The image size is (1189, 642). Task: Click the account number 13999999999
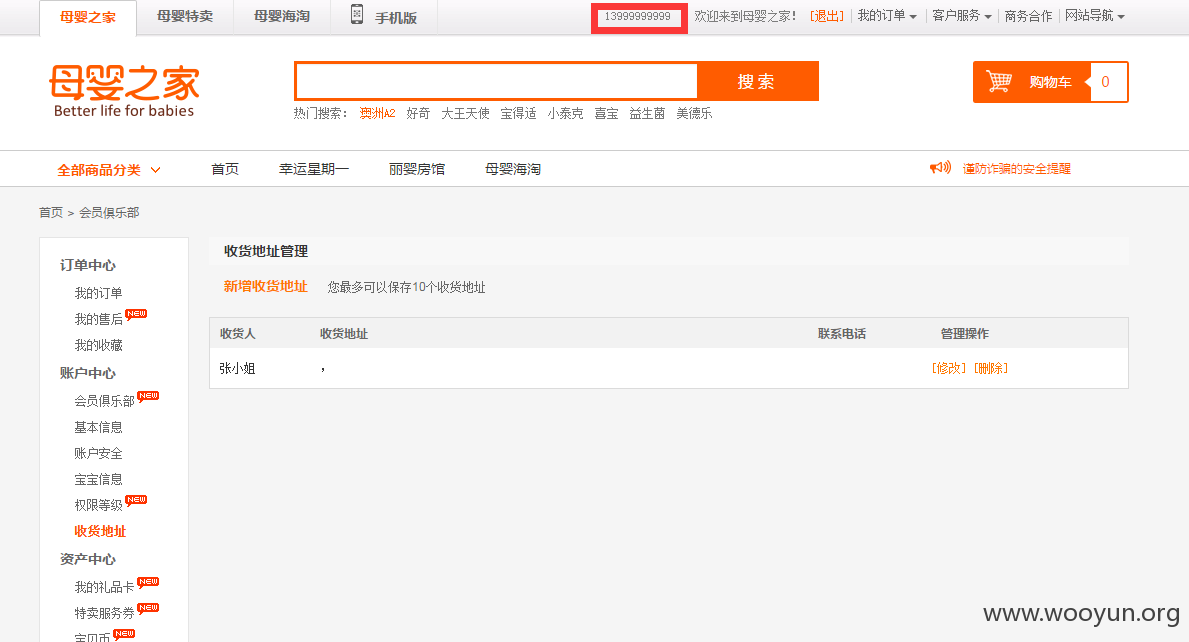[638, 16]
